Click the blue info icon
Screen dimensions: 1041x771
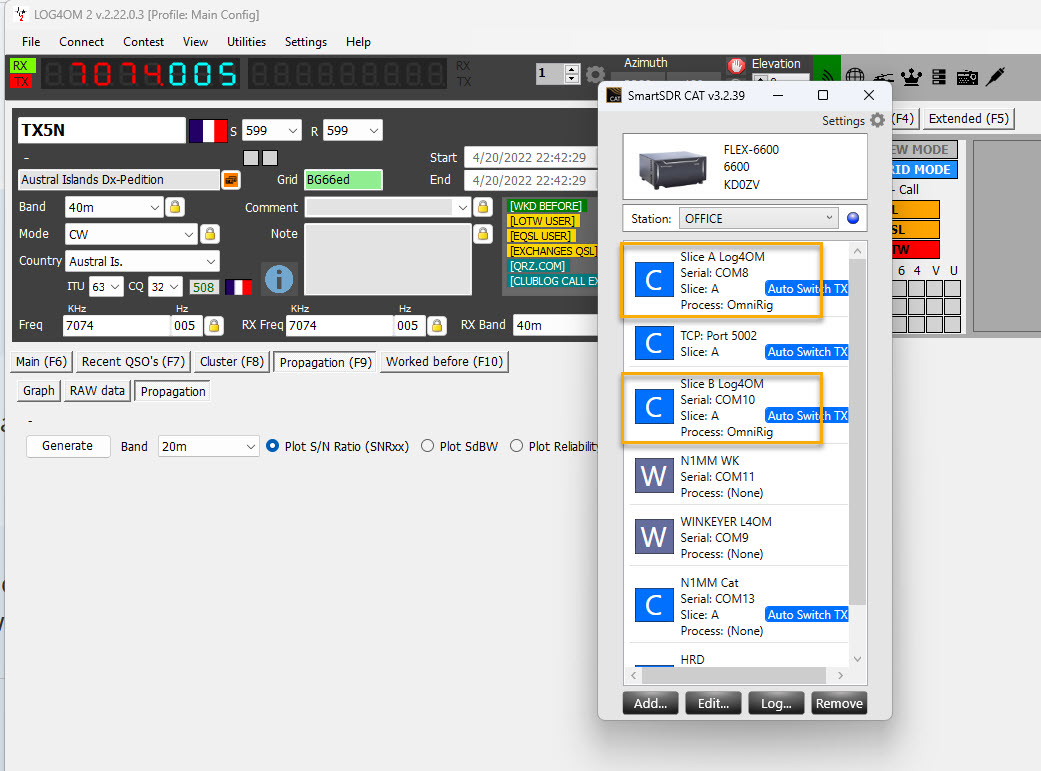[x=279, y=279]
